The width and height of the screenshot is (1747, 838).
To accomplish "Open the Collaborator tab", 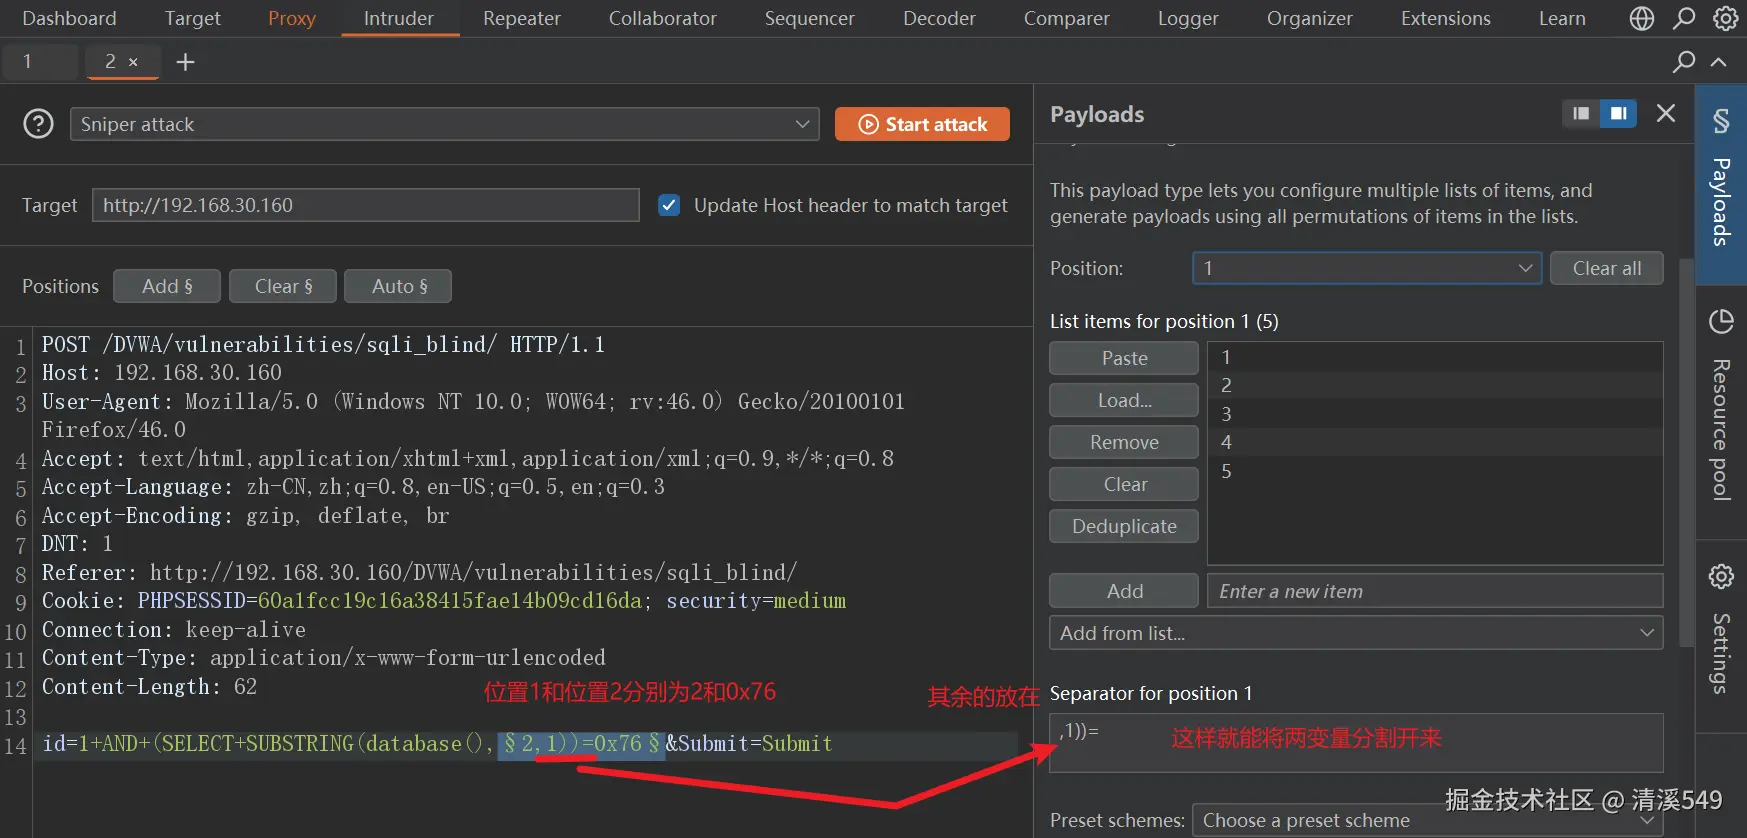I will pyautogui.click(x=663, y=18).
